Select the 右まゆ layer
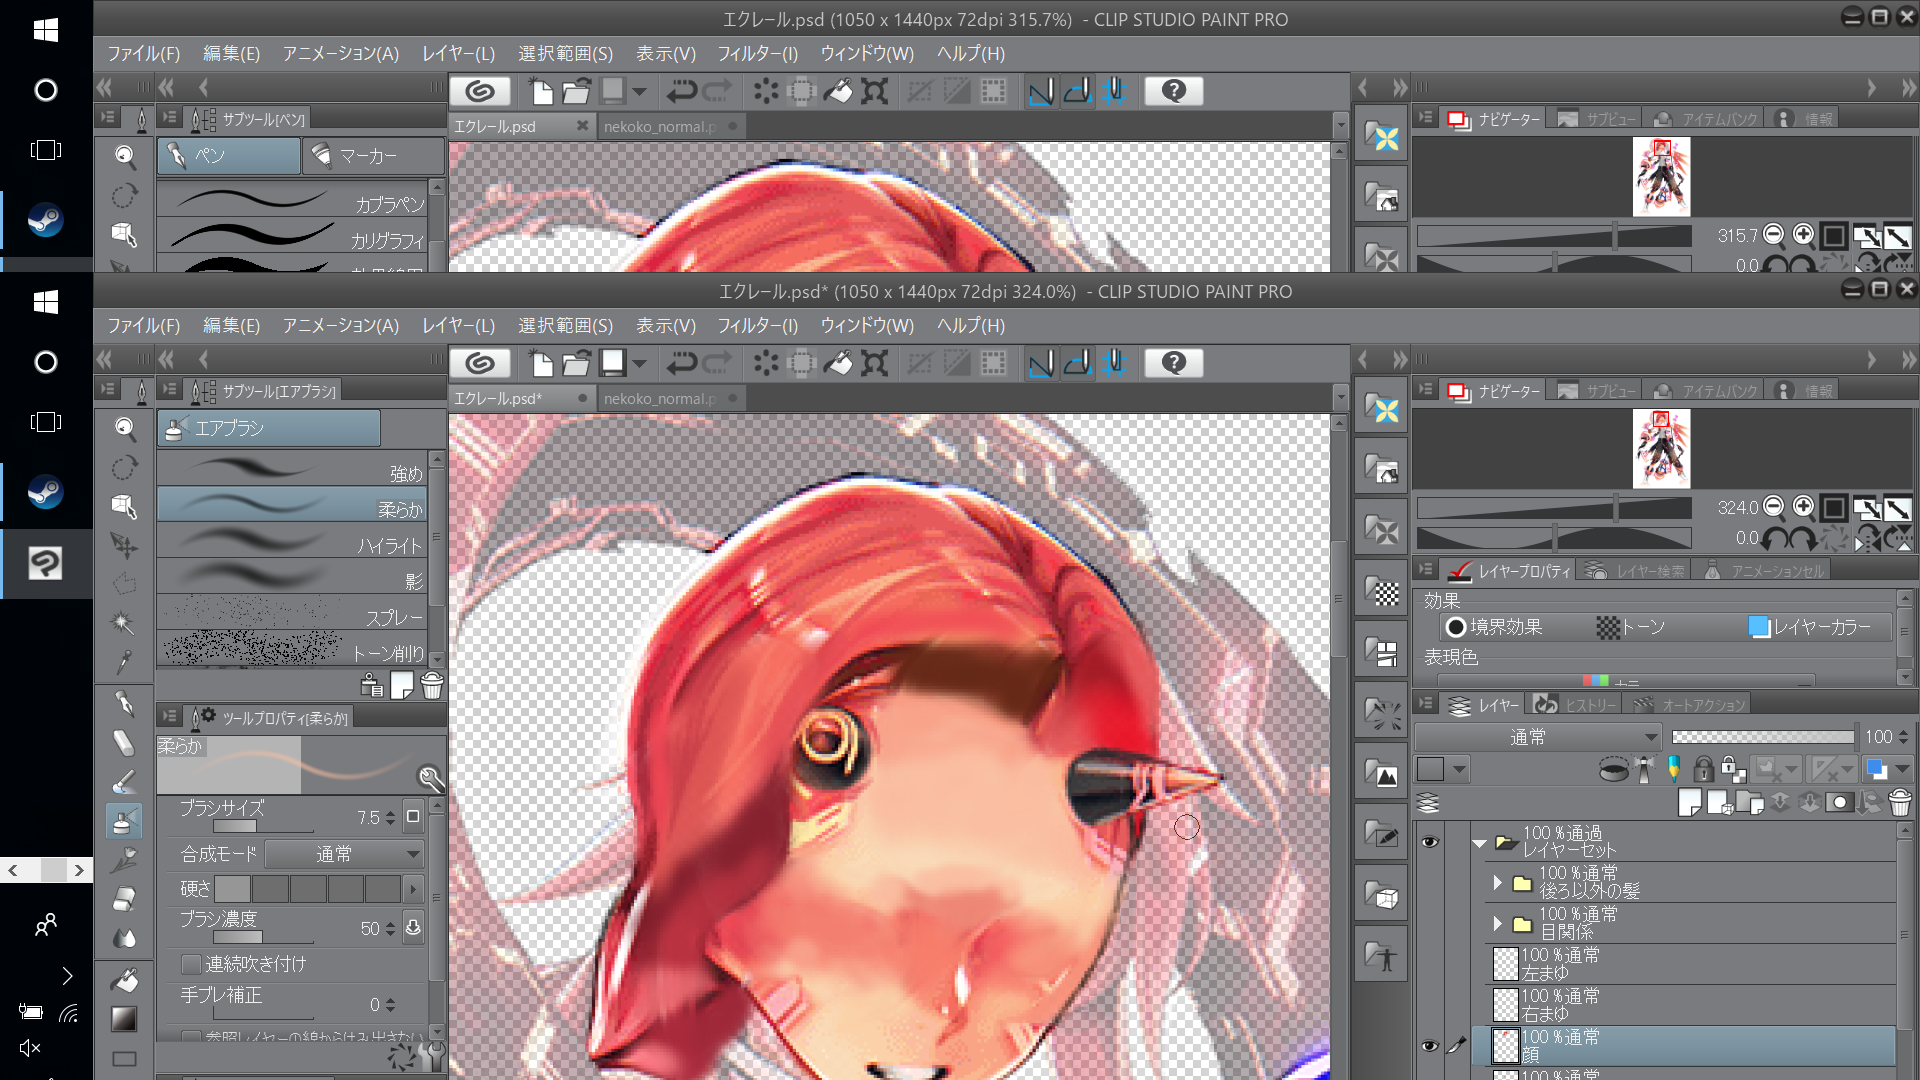1920x1080 pixels. pyautogui.click(x=1691, y=1005)
